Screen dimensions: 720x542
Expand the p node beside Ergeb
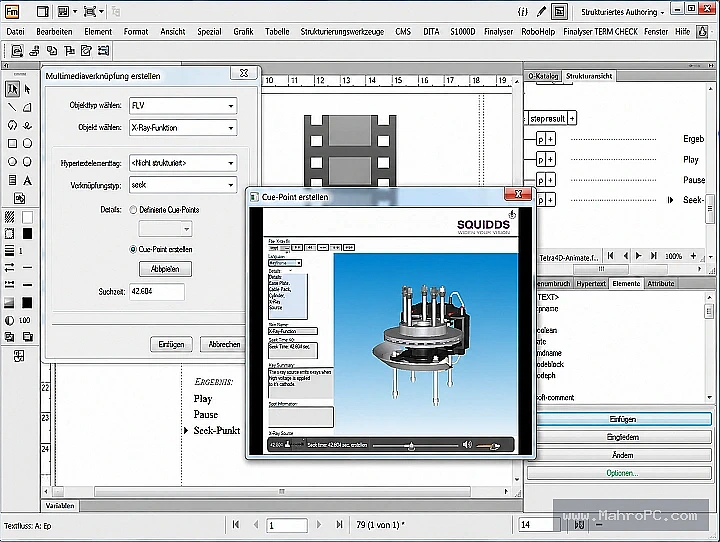point(550,139)
